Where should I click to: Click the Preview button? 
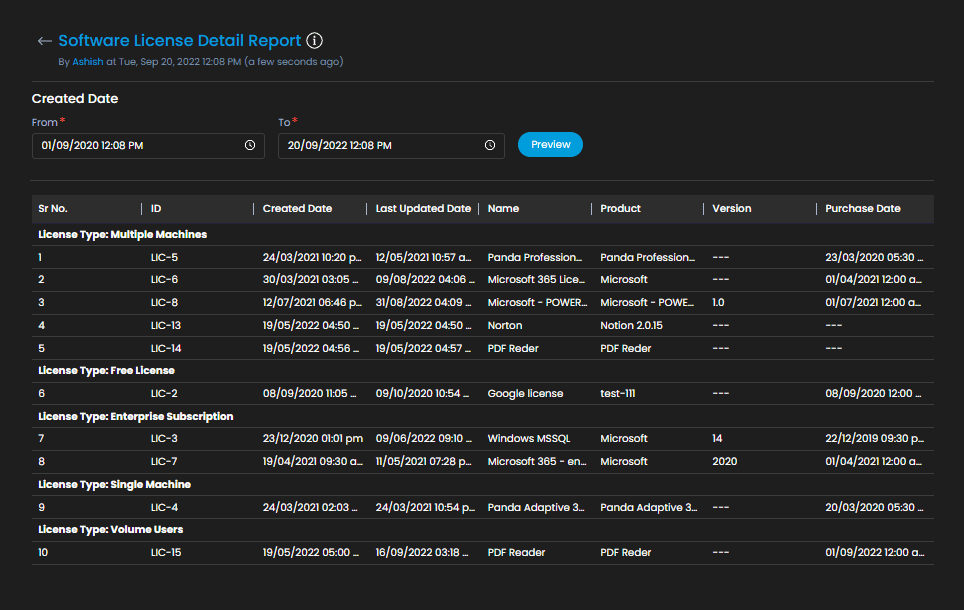(550, 145)
